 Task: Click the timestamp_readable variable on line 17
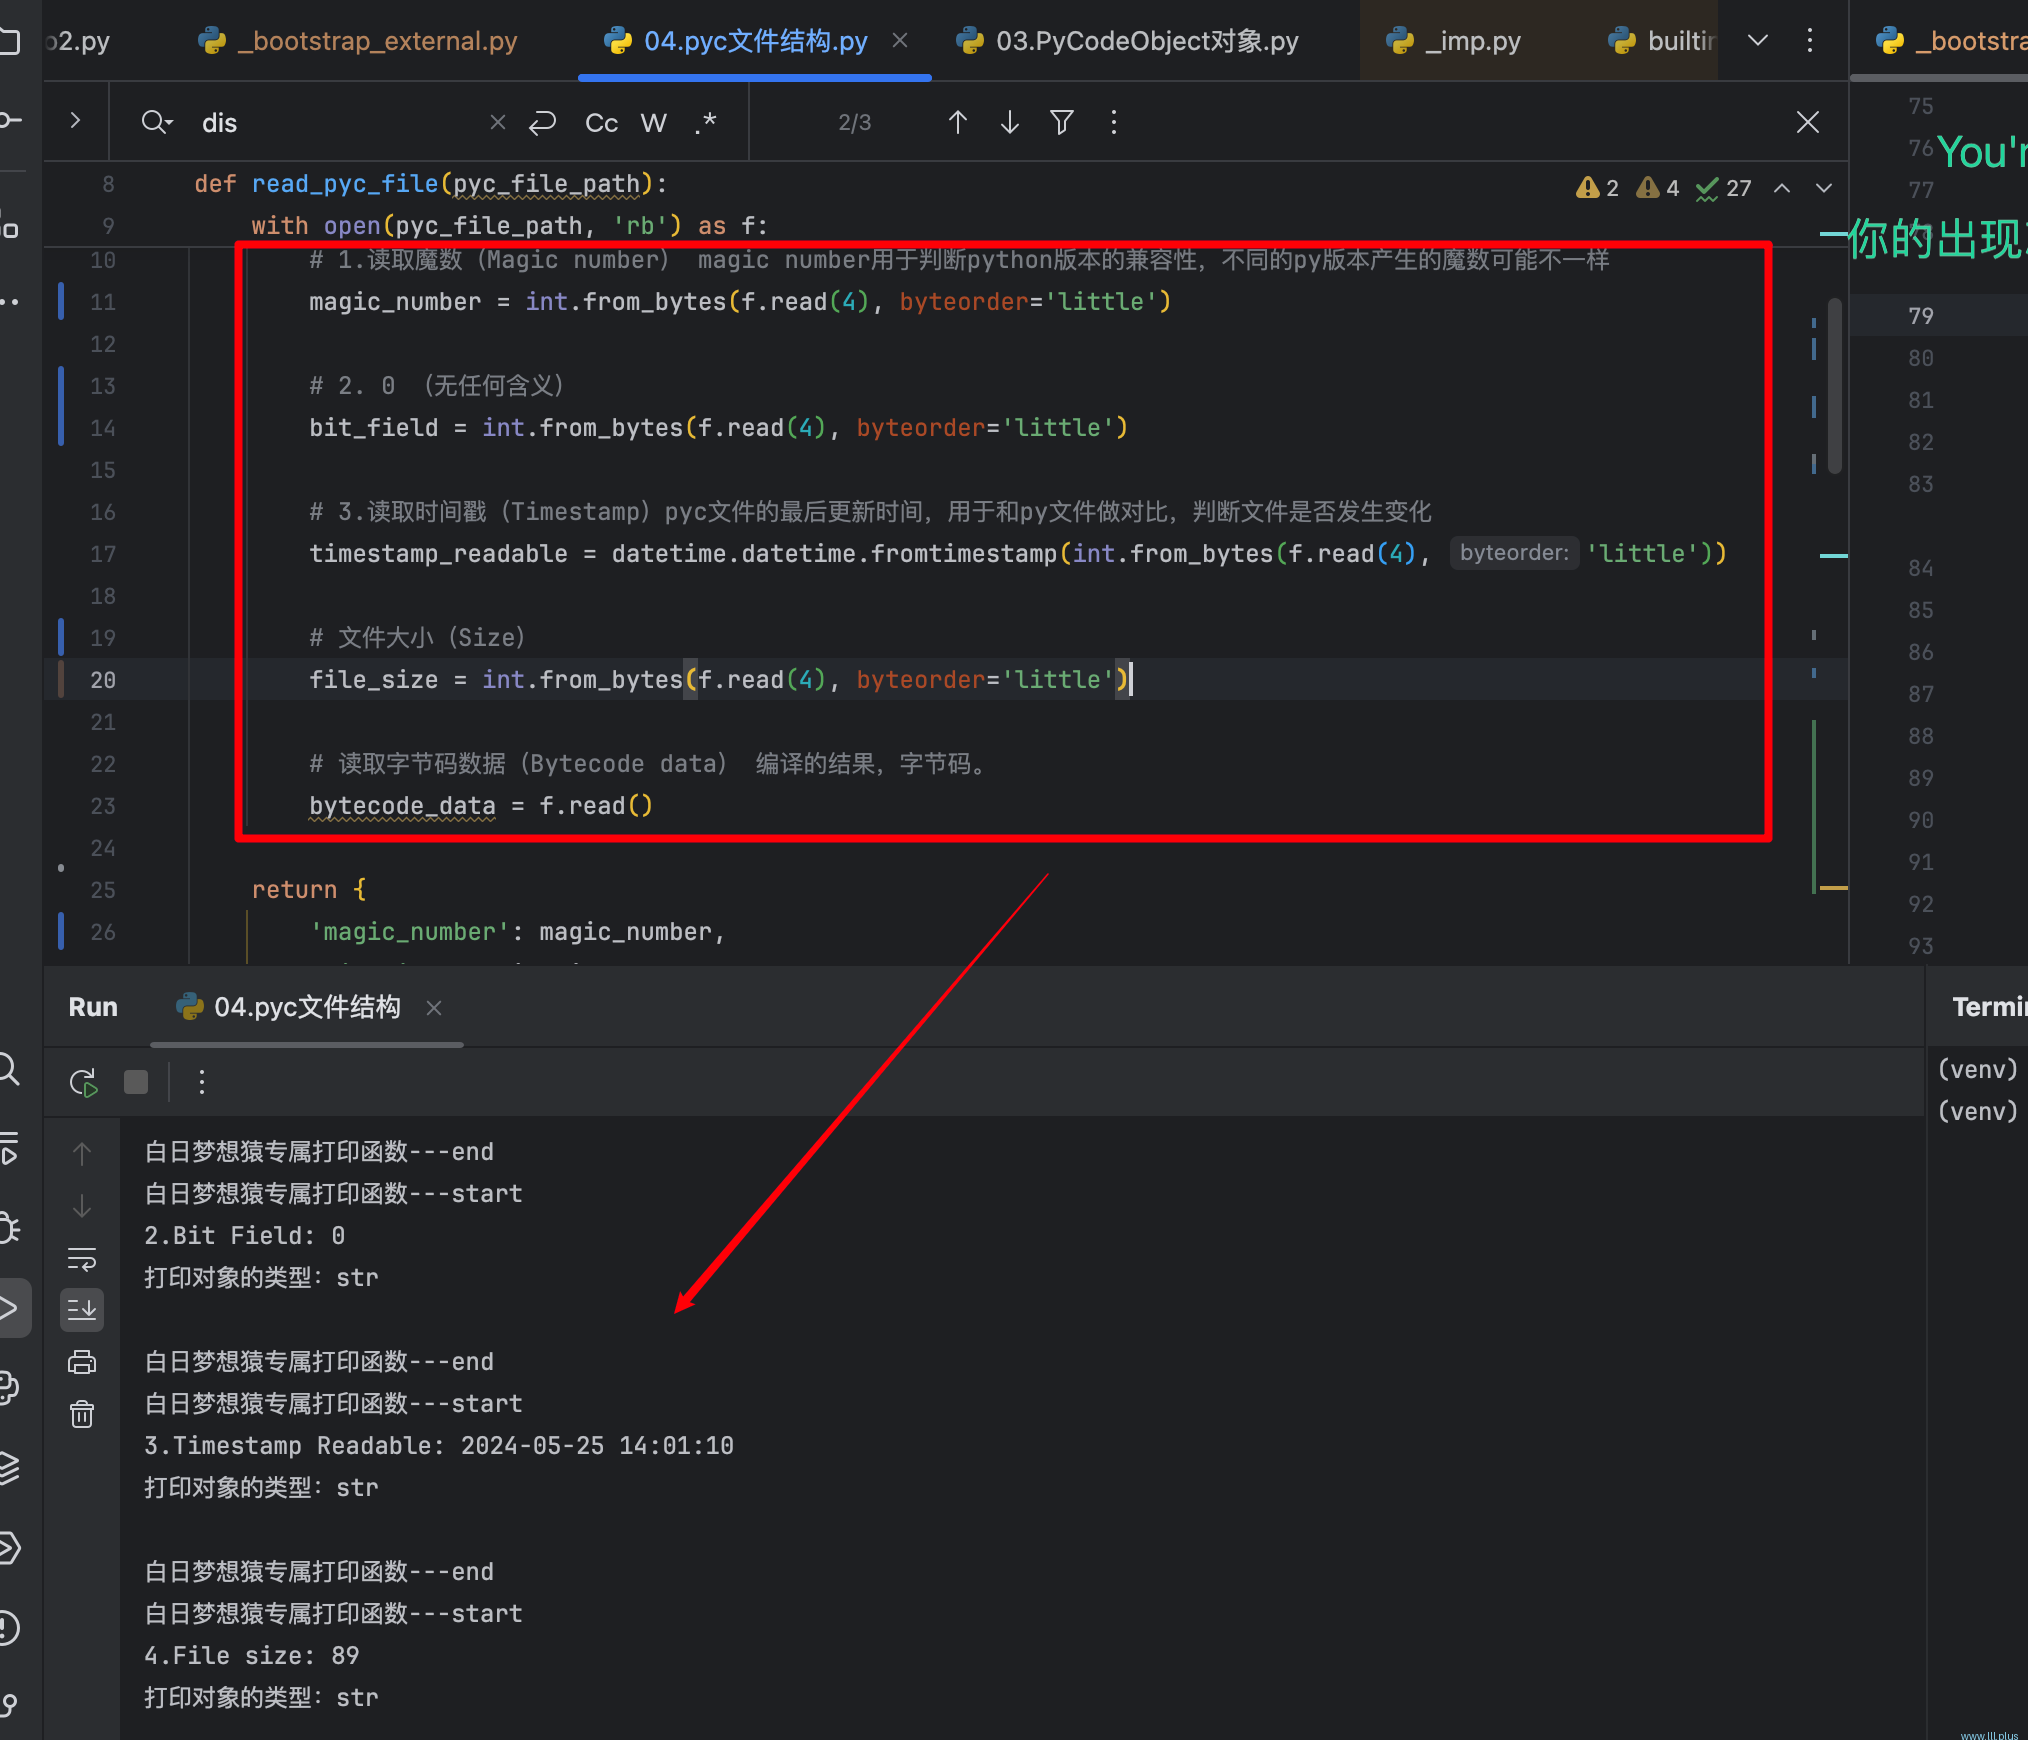click(x=438, y=554)
